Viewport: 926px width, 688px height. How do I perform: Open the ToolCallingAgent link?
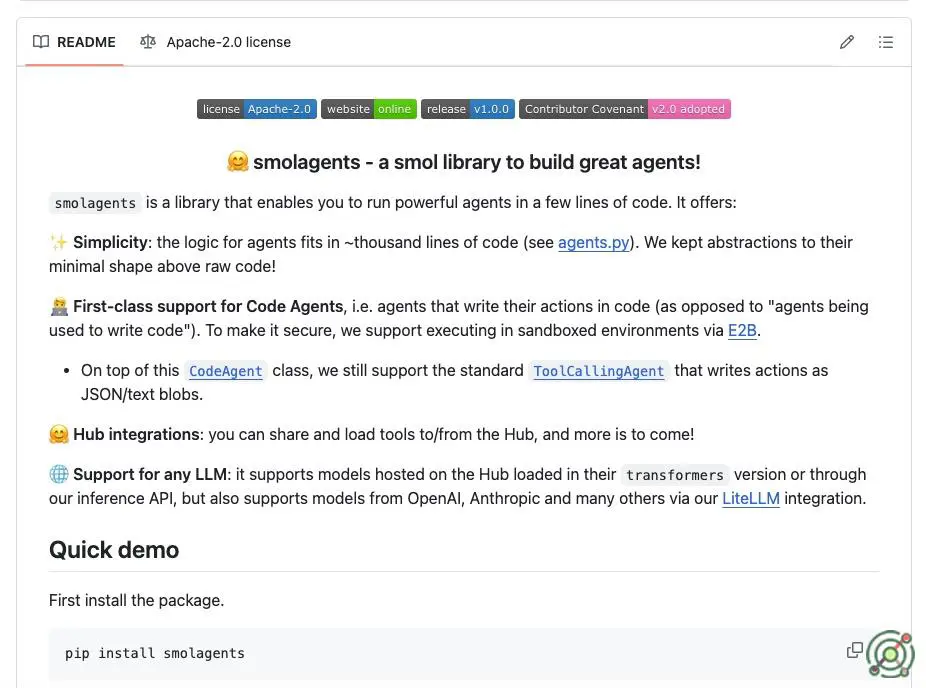[598, 371]
